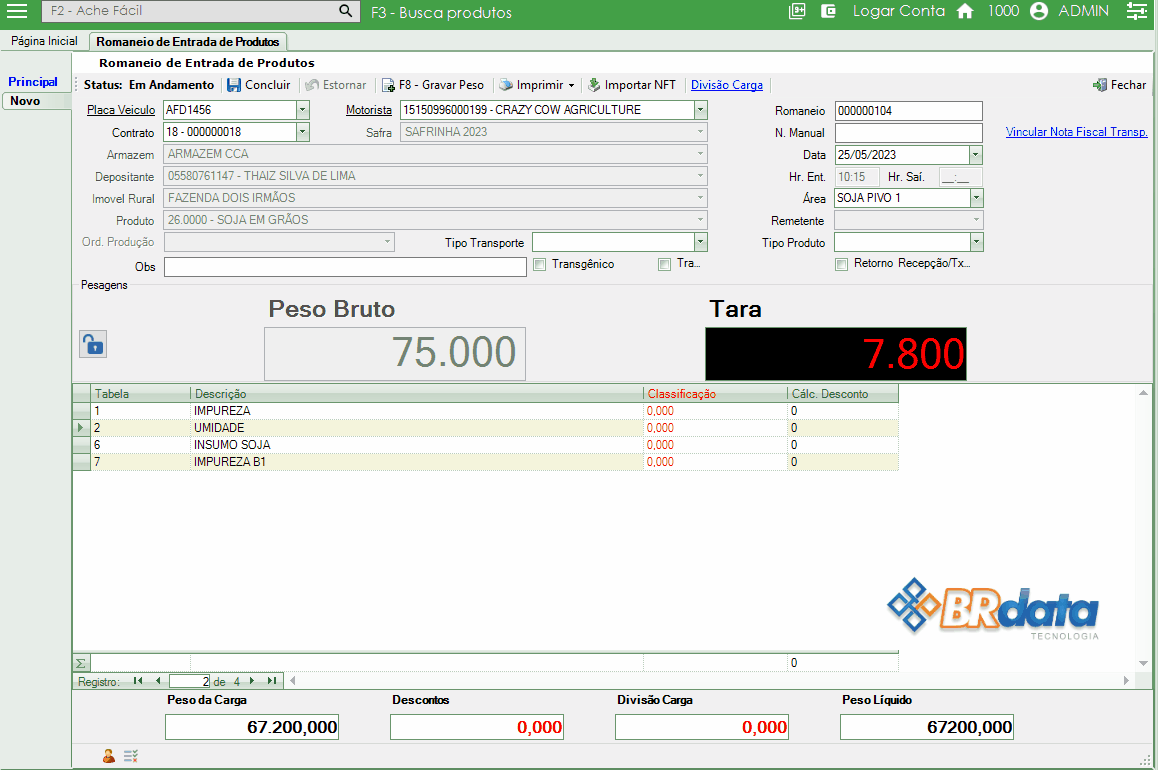Expand the Área dropdown SOJA PIVO 1
This screenshot has height=770, width=1158.
point(976,198)
